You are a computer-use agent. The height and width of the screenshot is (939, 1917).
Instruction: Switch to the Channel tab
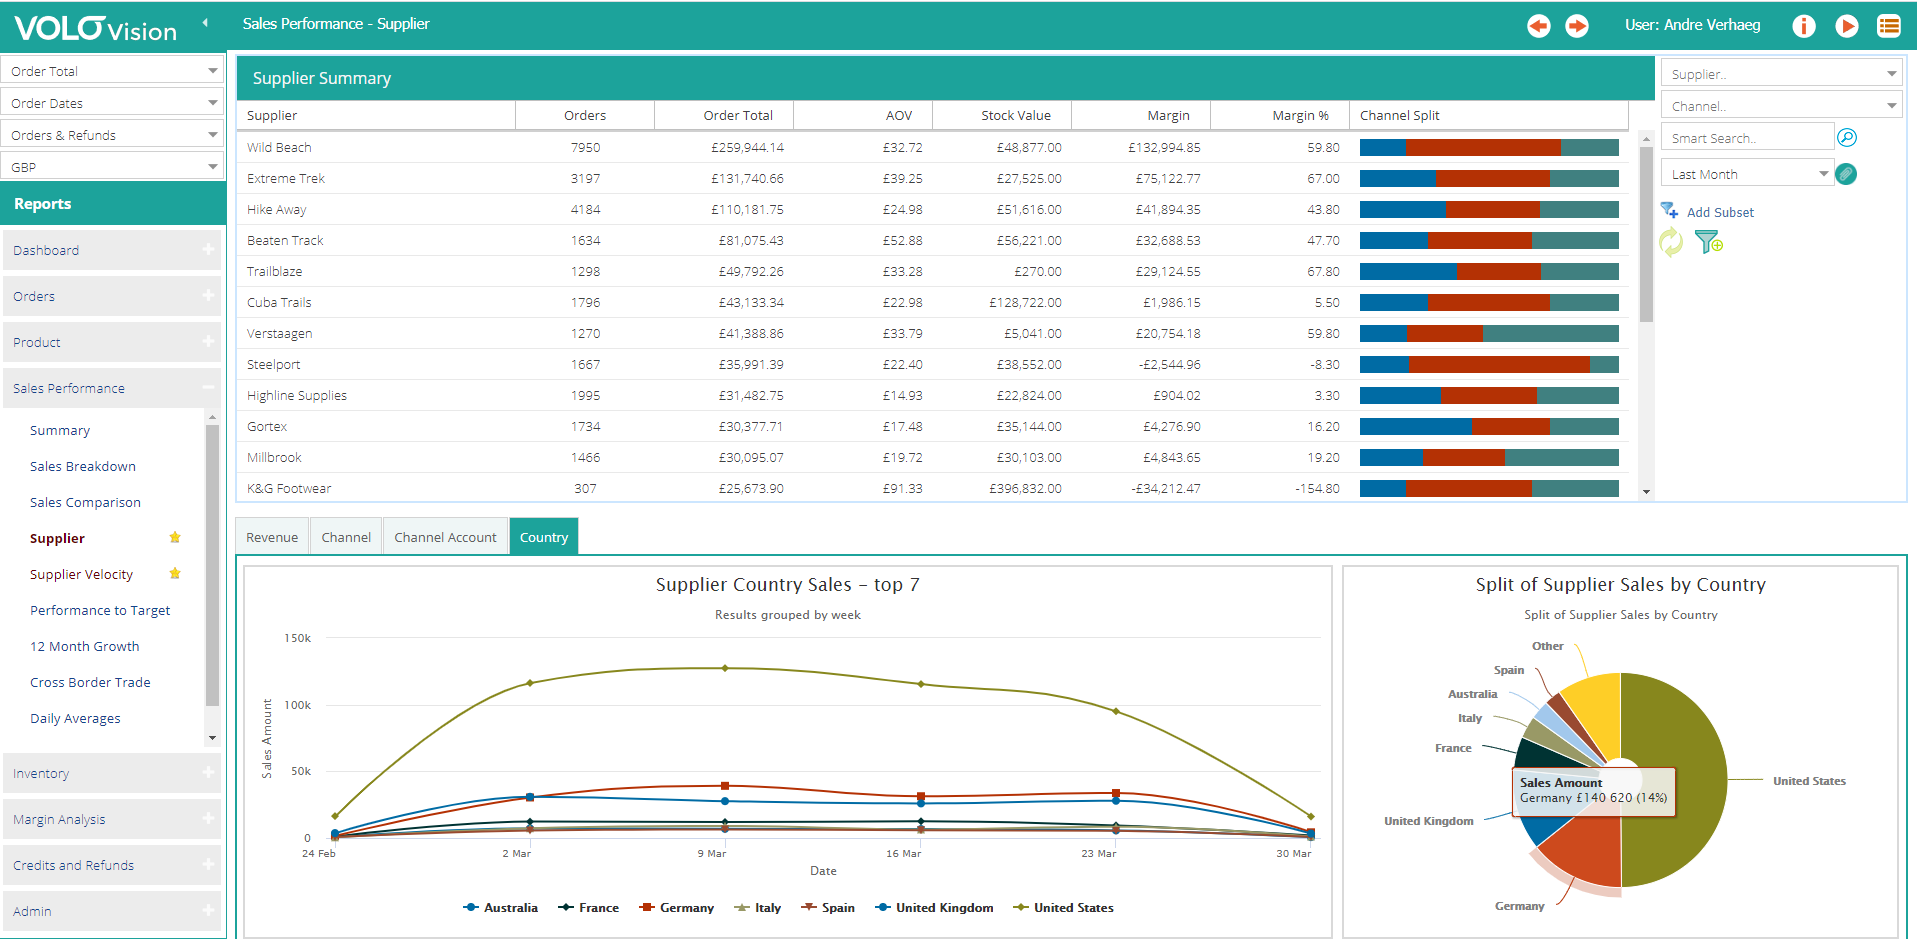346,537
